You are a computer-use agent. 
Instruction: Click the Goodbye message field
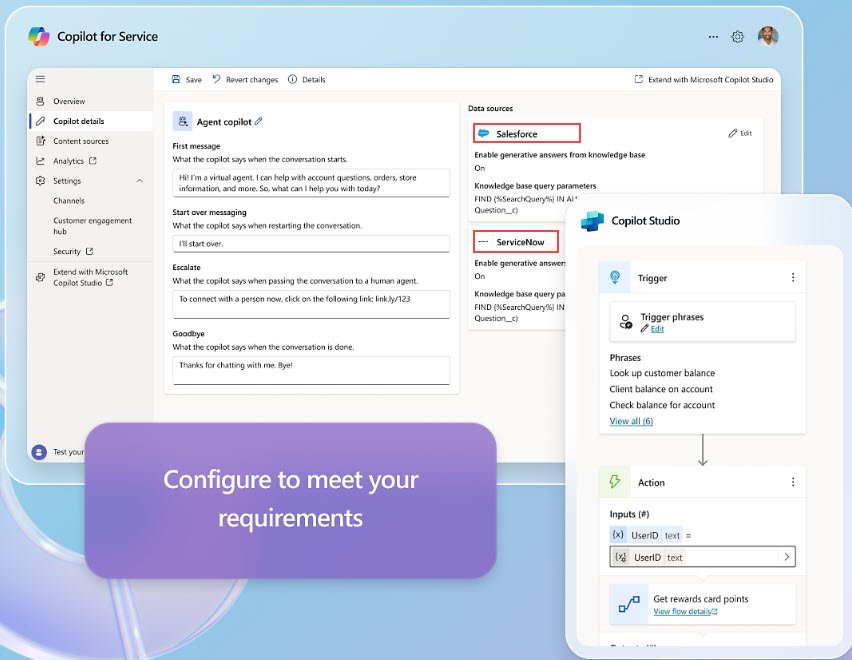pyautogui.click(x=311, y=370)
